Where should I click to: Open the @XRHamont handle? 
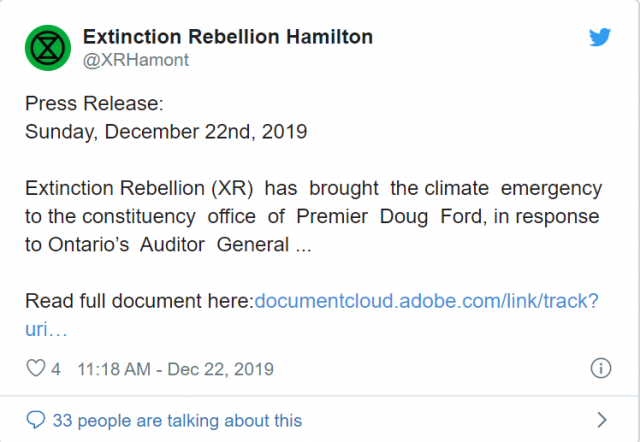click(136, 60)
